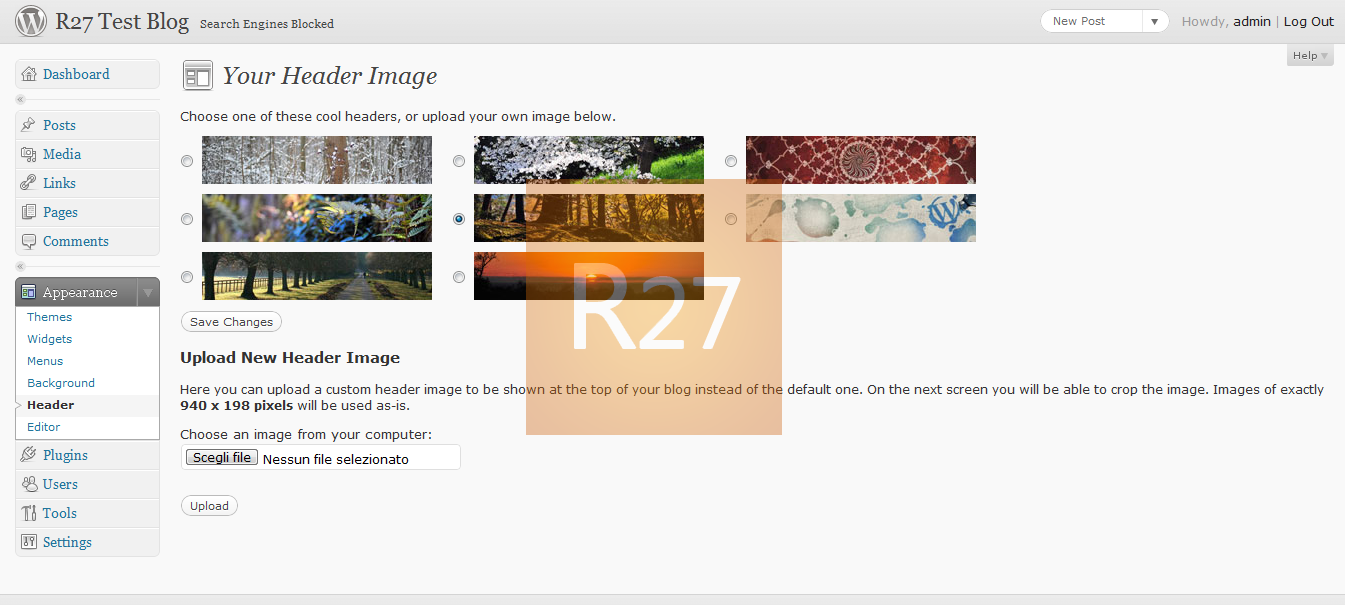Click the Log Out link

[x=1309, y=21]
